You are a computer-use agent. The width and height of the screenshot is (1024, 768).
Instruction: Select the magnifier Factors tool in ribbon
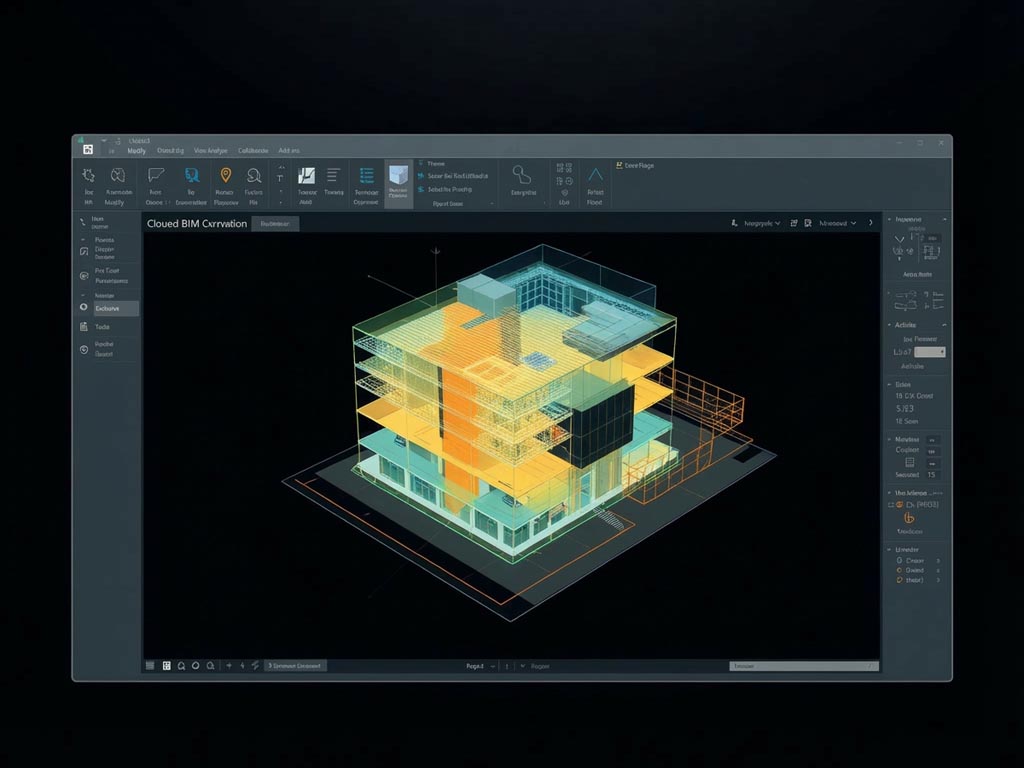click(253, 176)
